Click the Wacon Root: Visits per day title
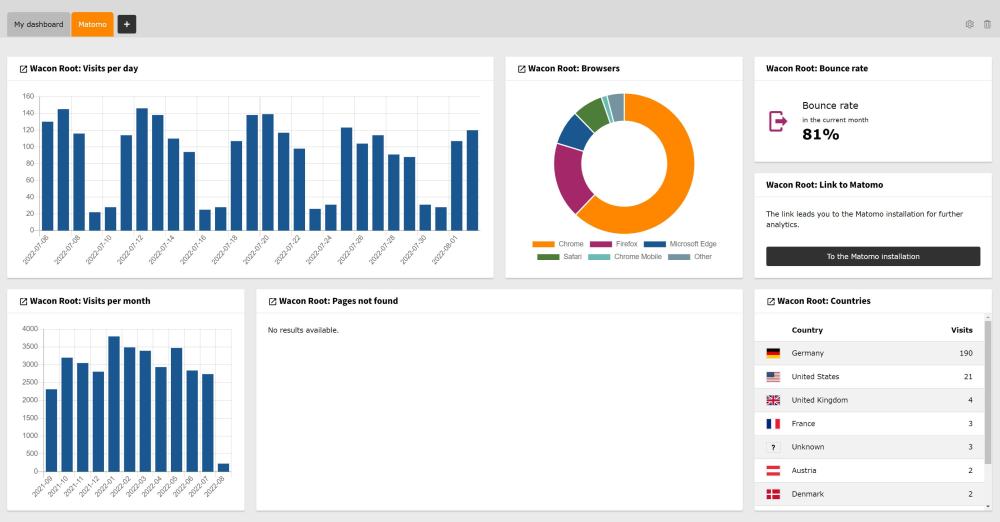The width and height of the screenshot is (1000, 522). (84, 68)
